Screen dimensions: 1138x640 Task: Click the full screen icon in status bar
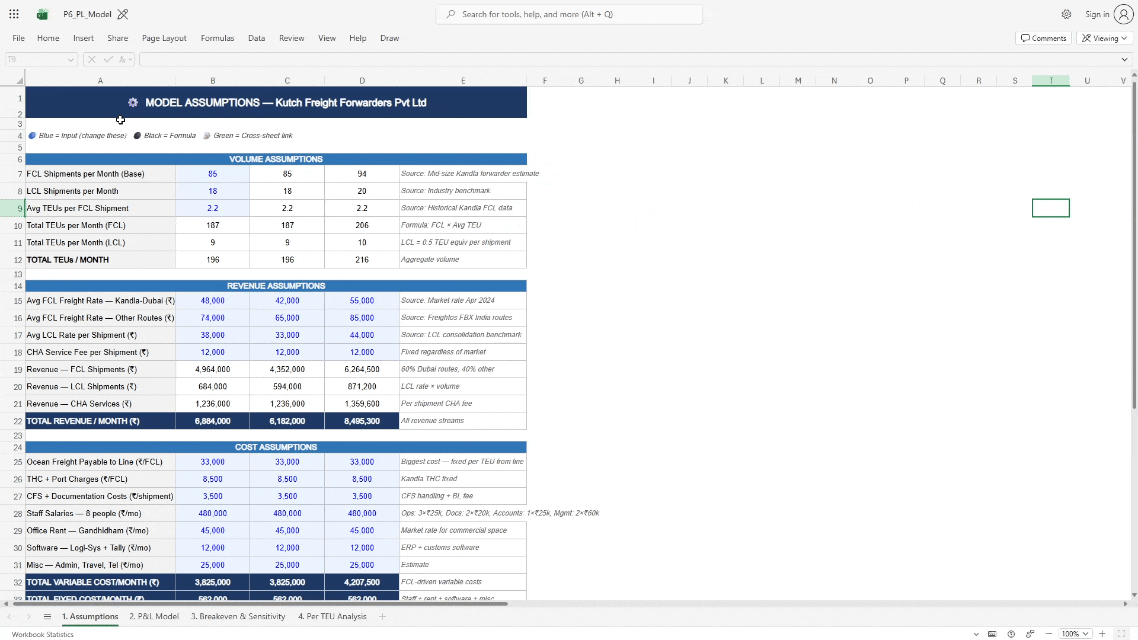point(1121,634)
